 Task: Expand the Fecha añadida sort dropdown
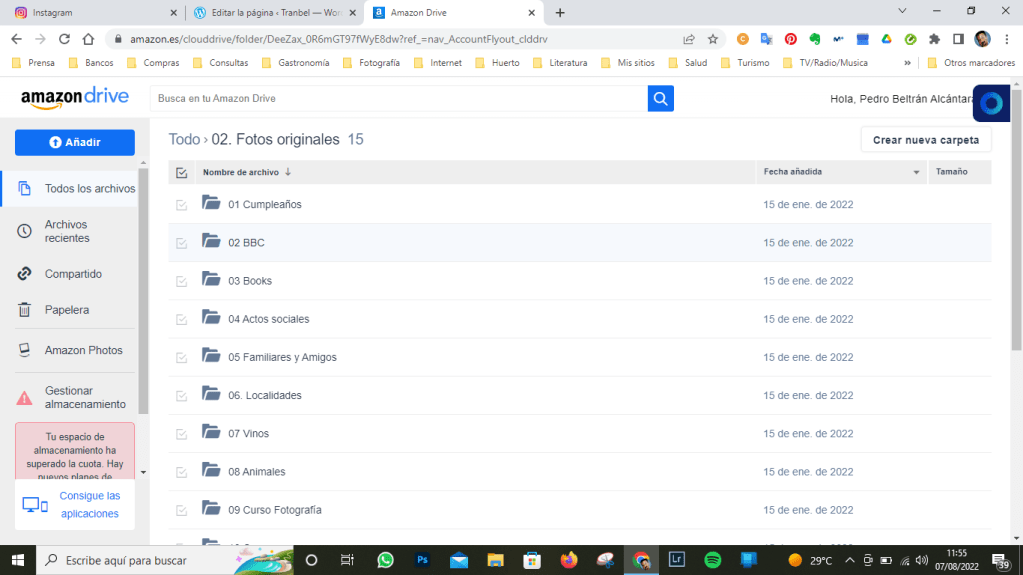point(916,172)
